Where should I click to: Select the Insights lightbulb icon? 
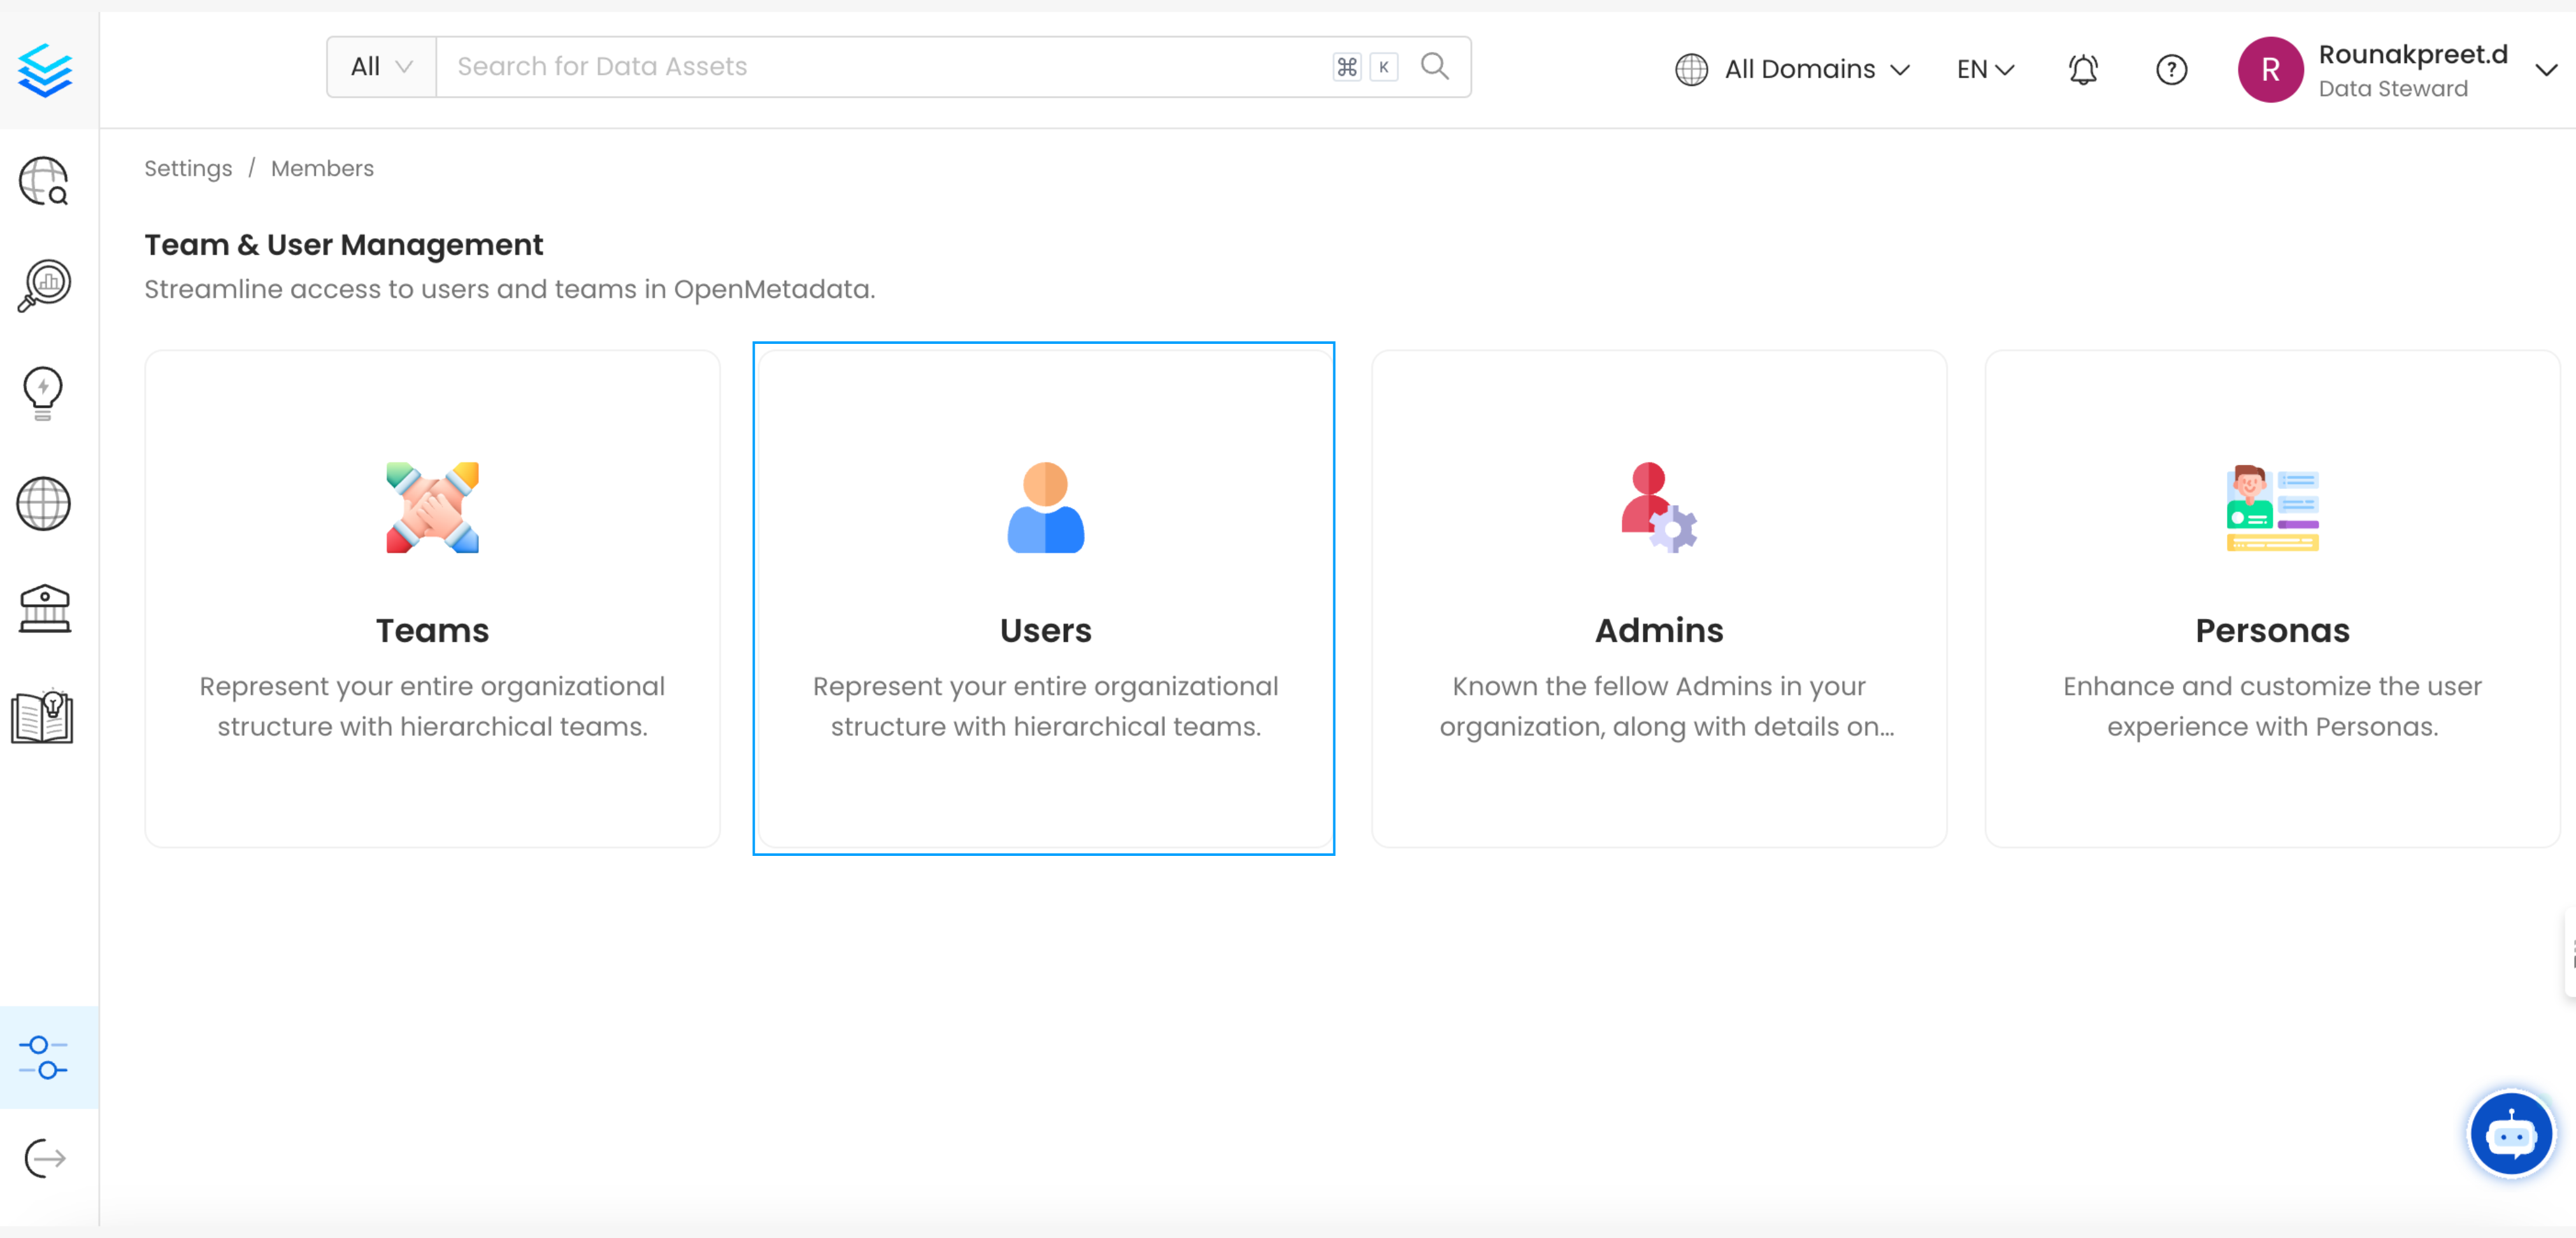(42, 392)
